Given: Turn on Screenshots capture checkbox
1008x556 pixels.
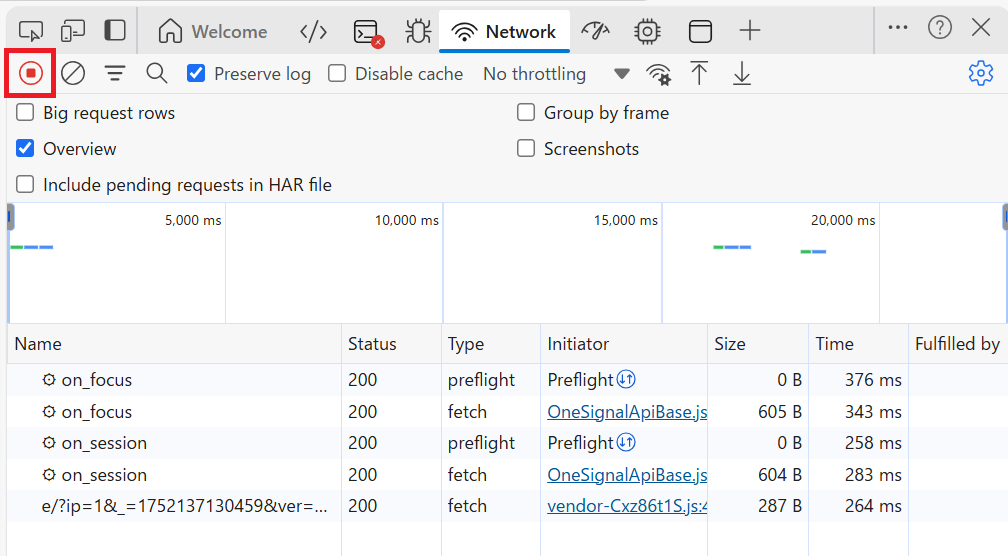Looking at the screenshot, I should tap(526, 149).
